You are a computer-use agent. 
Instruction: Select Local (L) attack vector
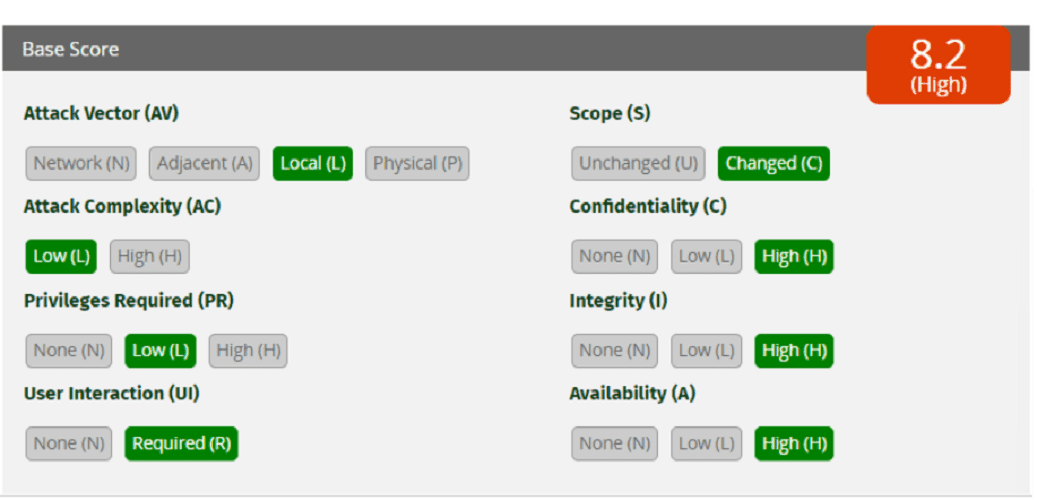point(313,163)
